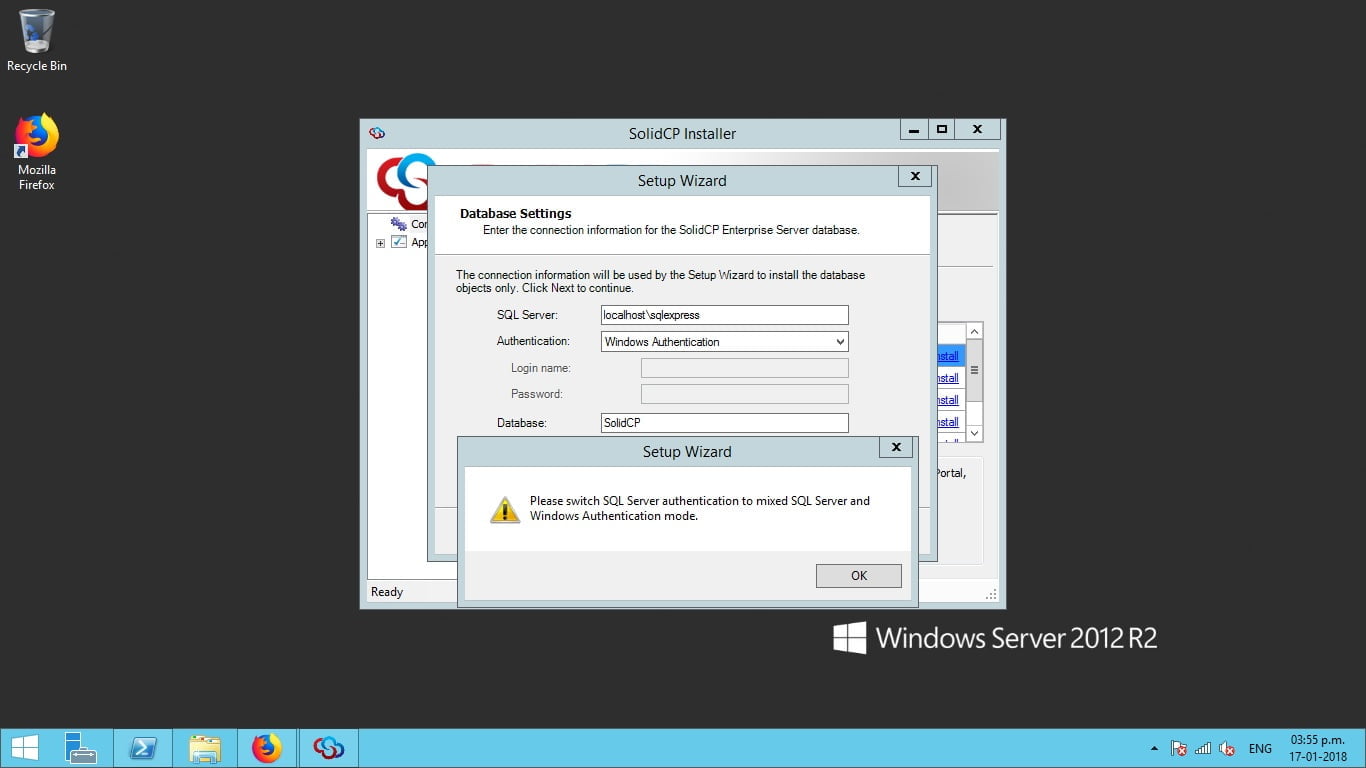The width and height of the screenshot is (1366, 768).
Task: Click the "Please switch SQL Server authentication" message
Action: pos(700,508)
